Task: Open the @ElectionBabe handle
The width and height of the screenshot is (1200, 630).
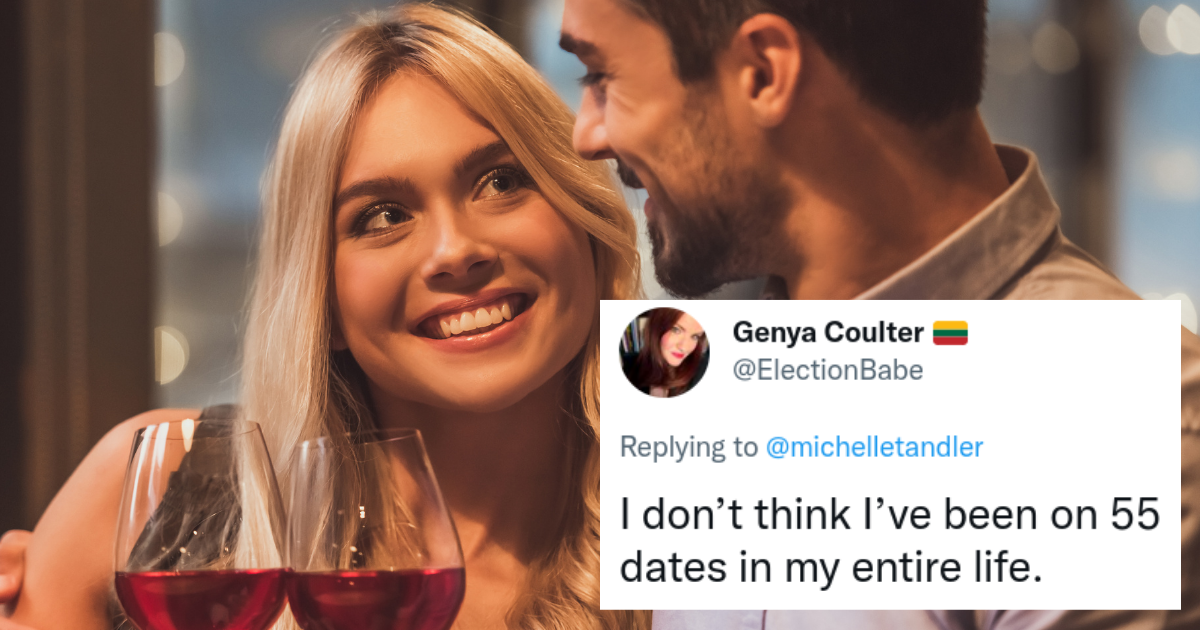Action: coord(827,371)
